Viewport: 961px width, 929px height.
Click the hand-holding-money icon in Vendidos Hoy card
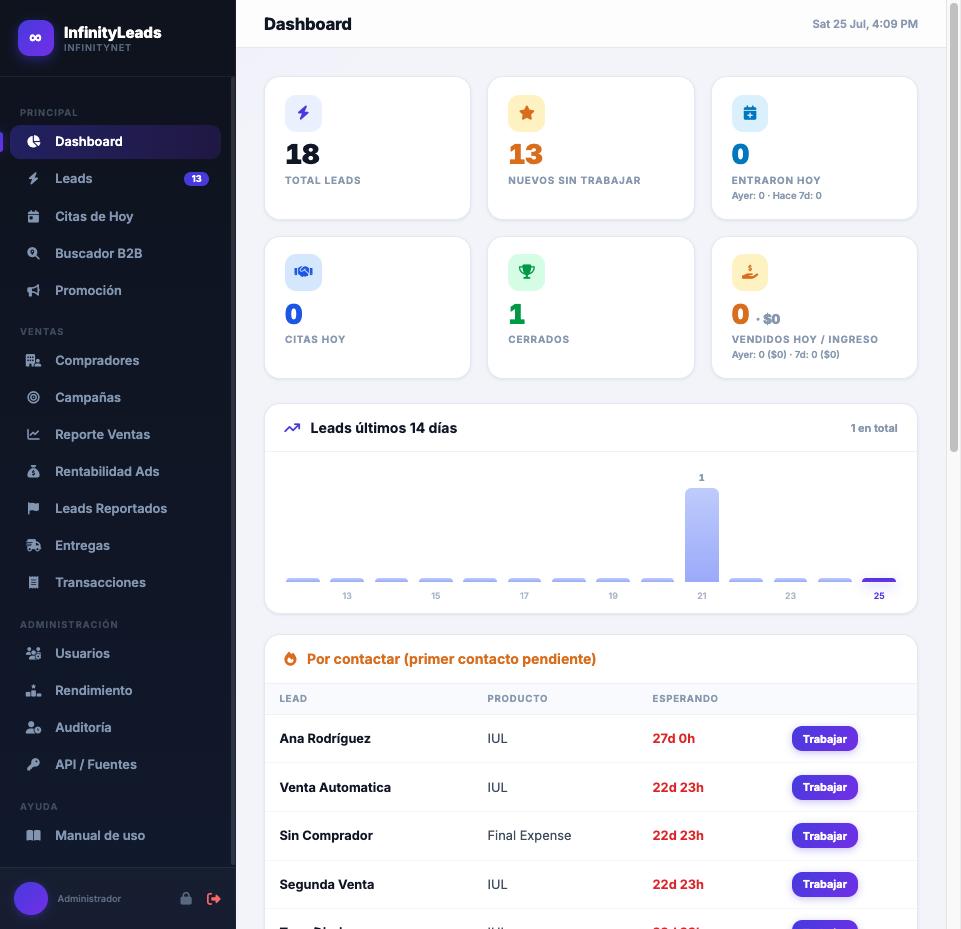tap(750, 272)
